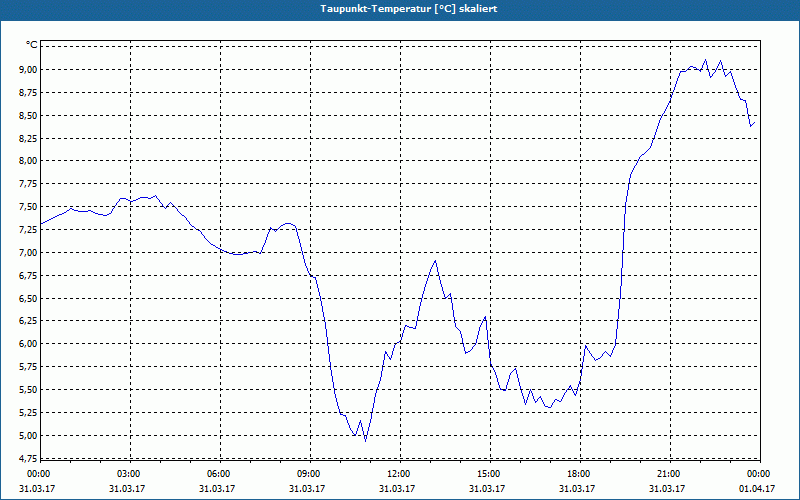Click the '31.03.17' date beneath '12:00'
This screenshot has height=500, width=800.
point(397,489)
